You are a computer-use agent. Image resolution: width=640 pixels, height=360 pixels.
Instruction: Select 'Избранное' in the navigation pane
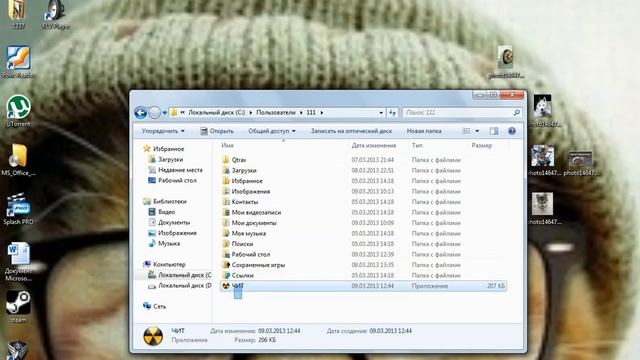click(x=168, y=149)
